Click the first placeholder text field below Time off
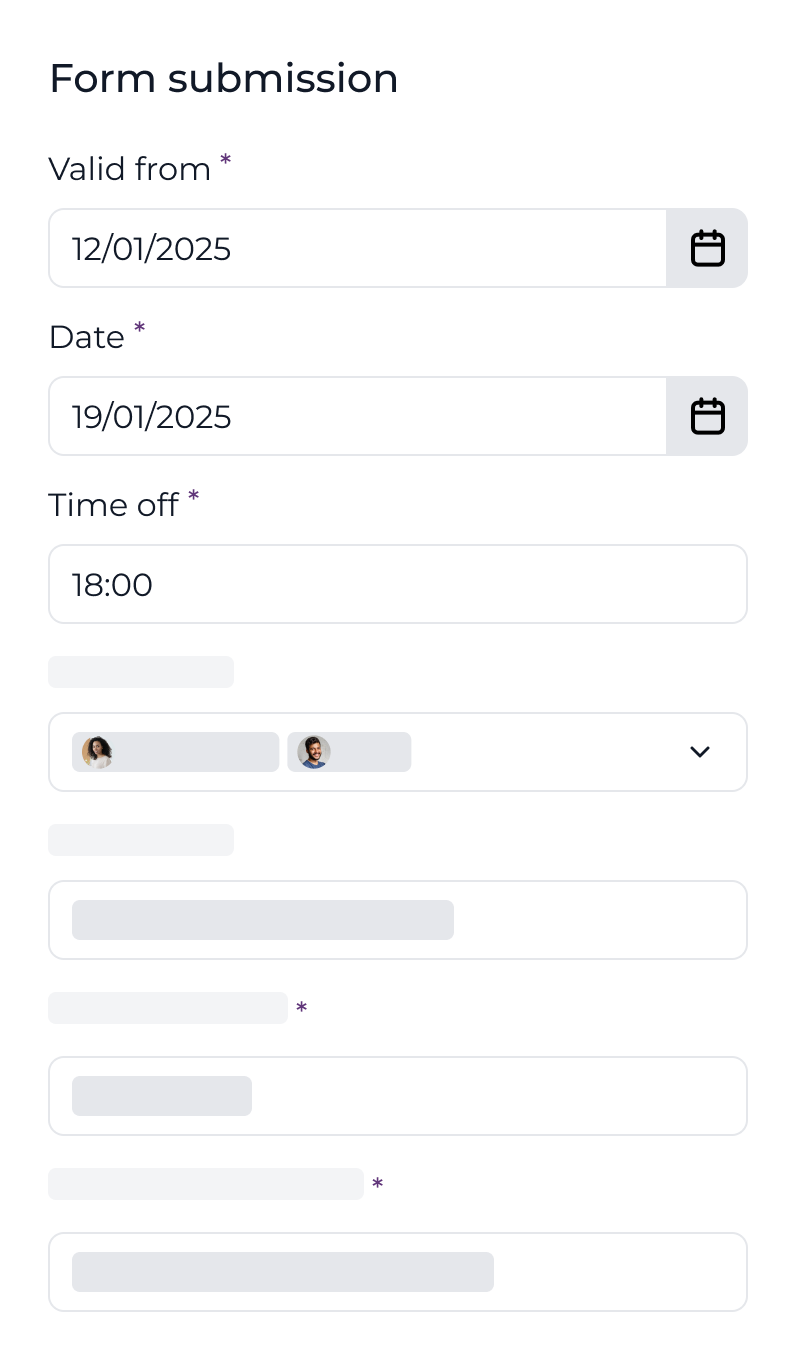796x1360 pixels. pyautogui.click(x=398, y=920)
